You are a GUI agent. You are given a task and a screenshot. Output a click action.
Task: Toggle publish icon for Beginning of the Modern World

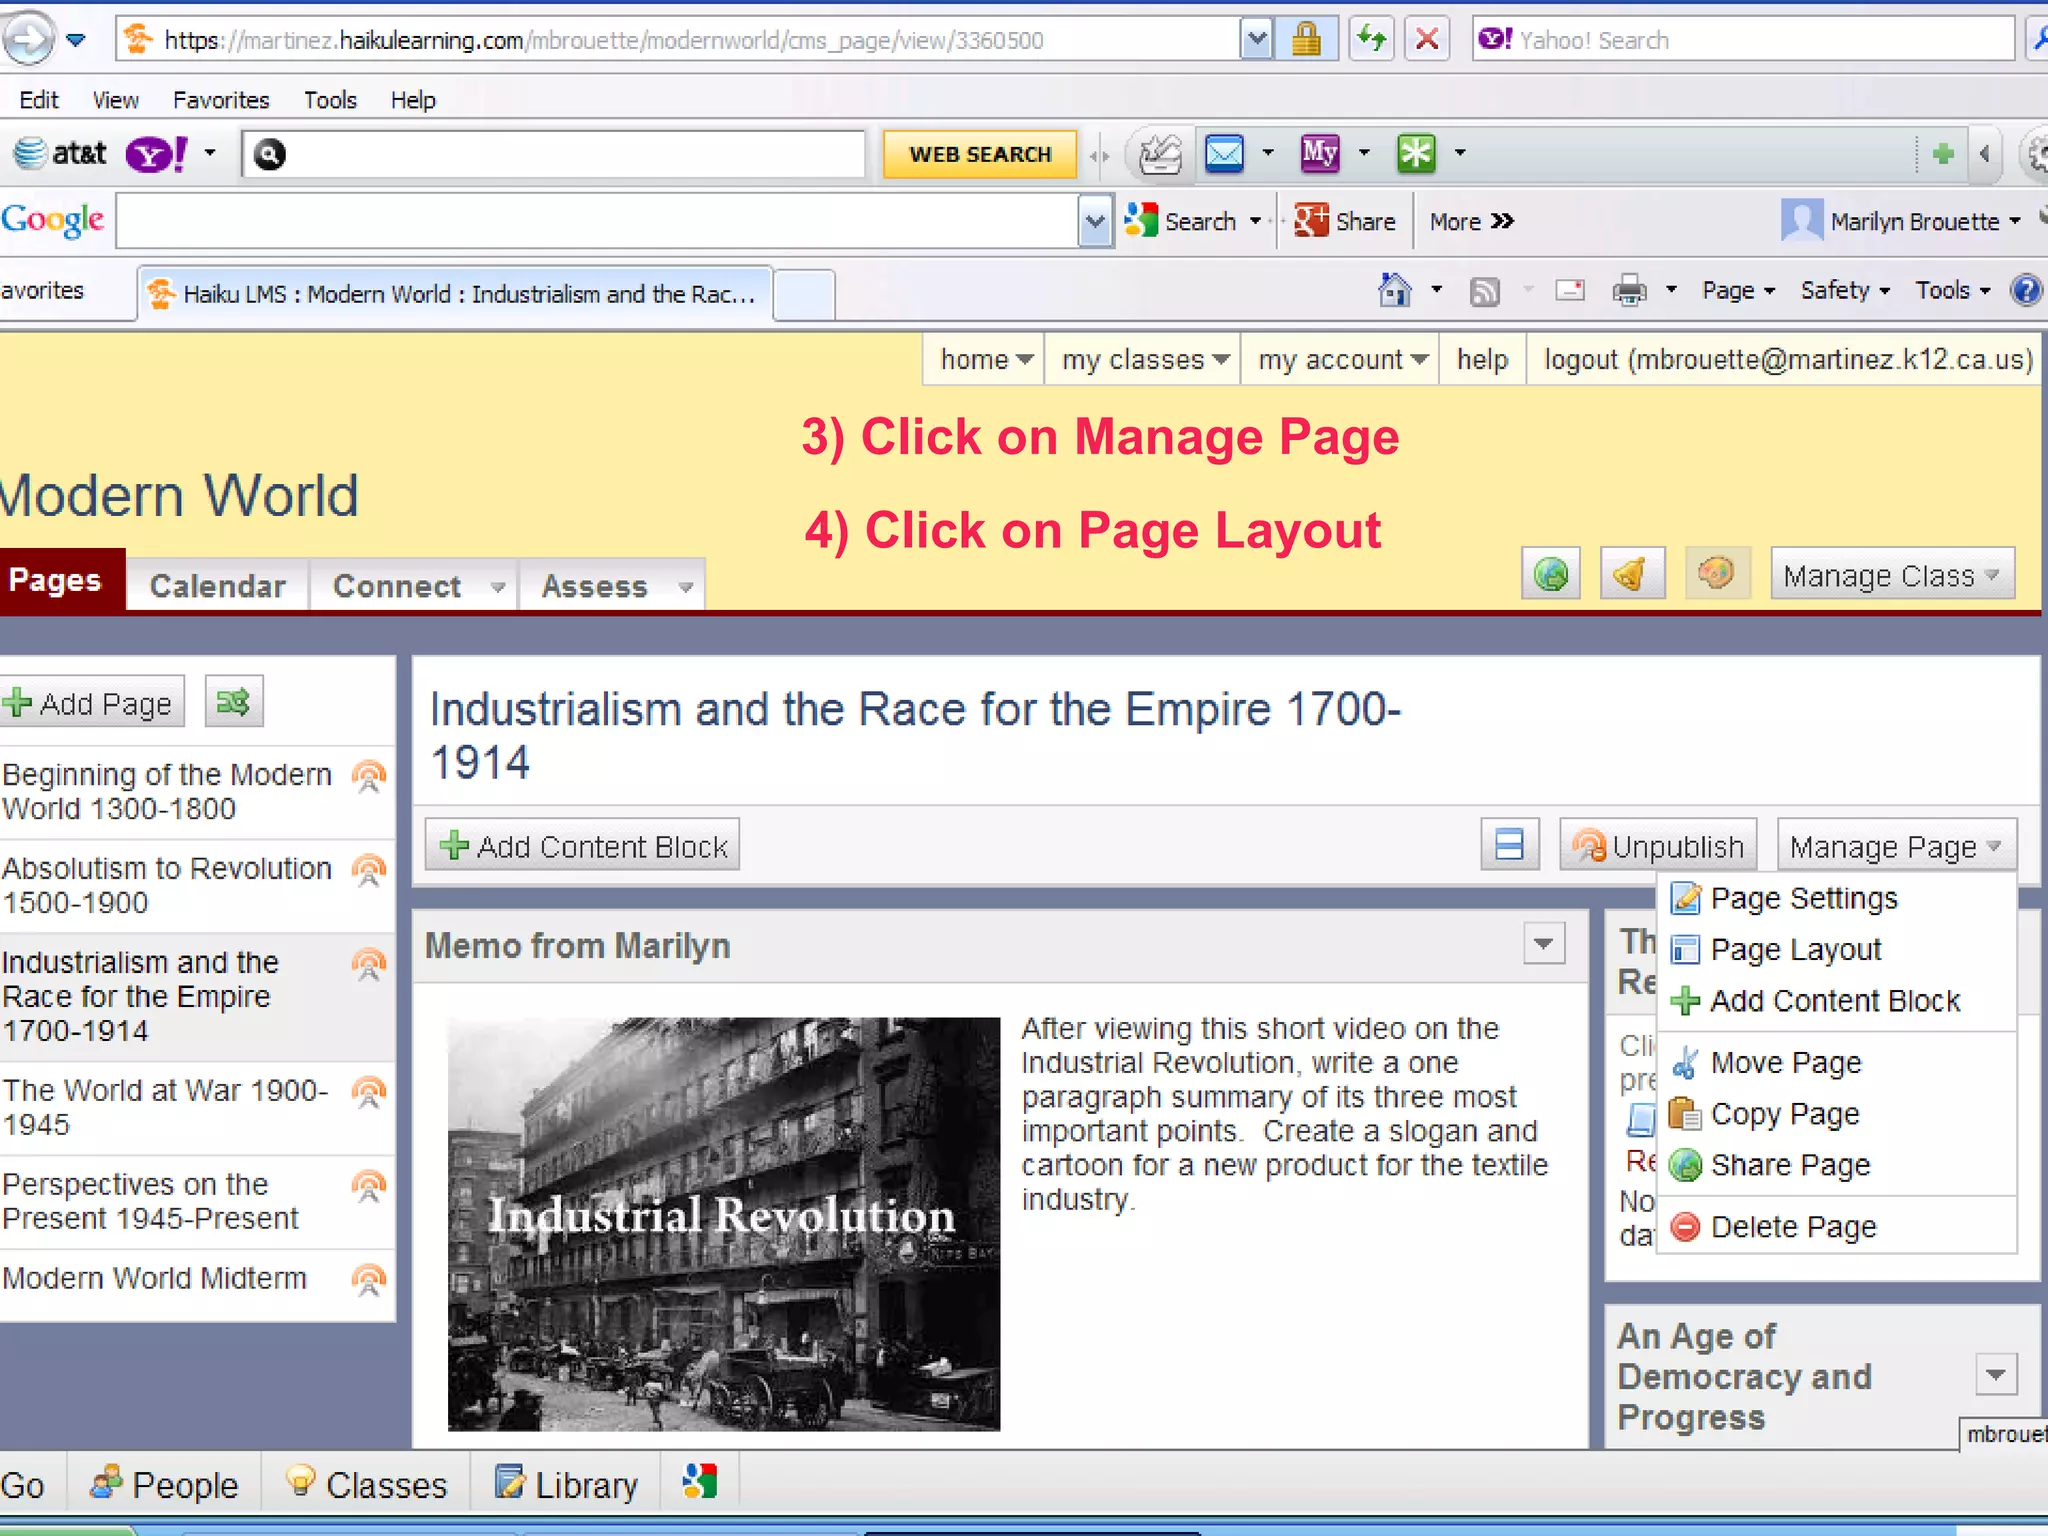369,777
